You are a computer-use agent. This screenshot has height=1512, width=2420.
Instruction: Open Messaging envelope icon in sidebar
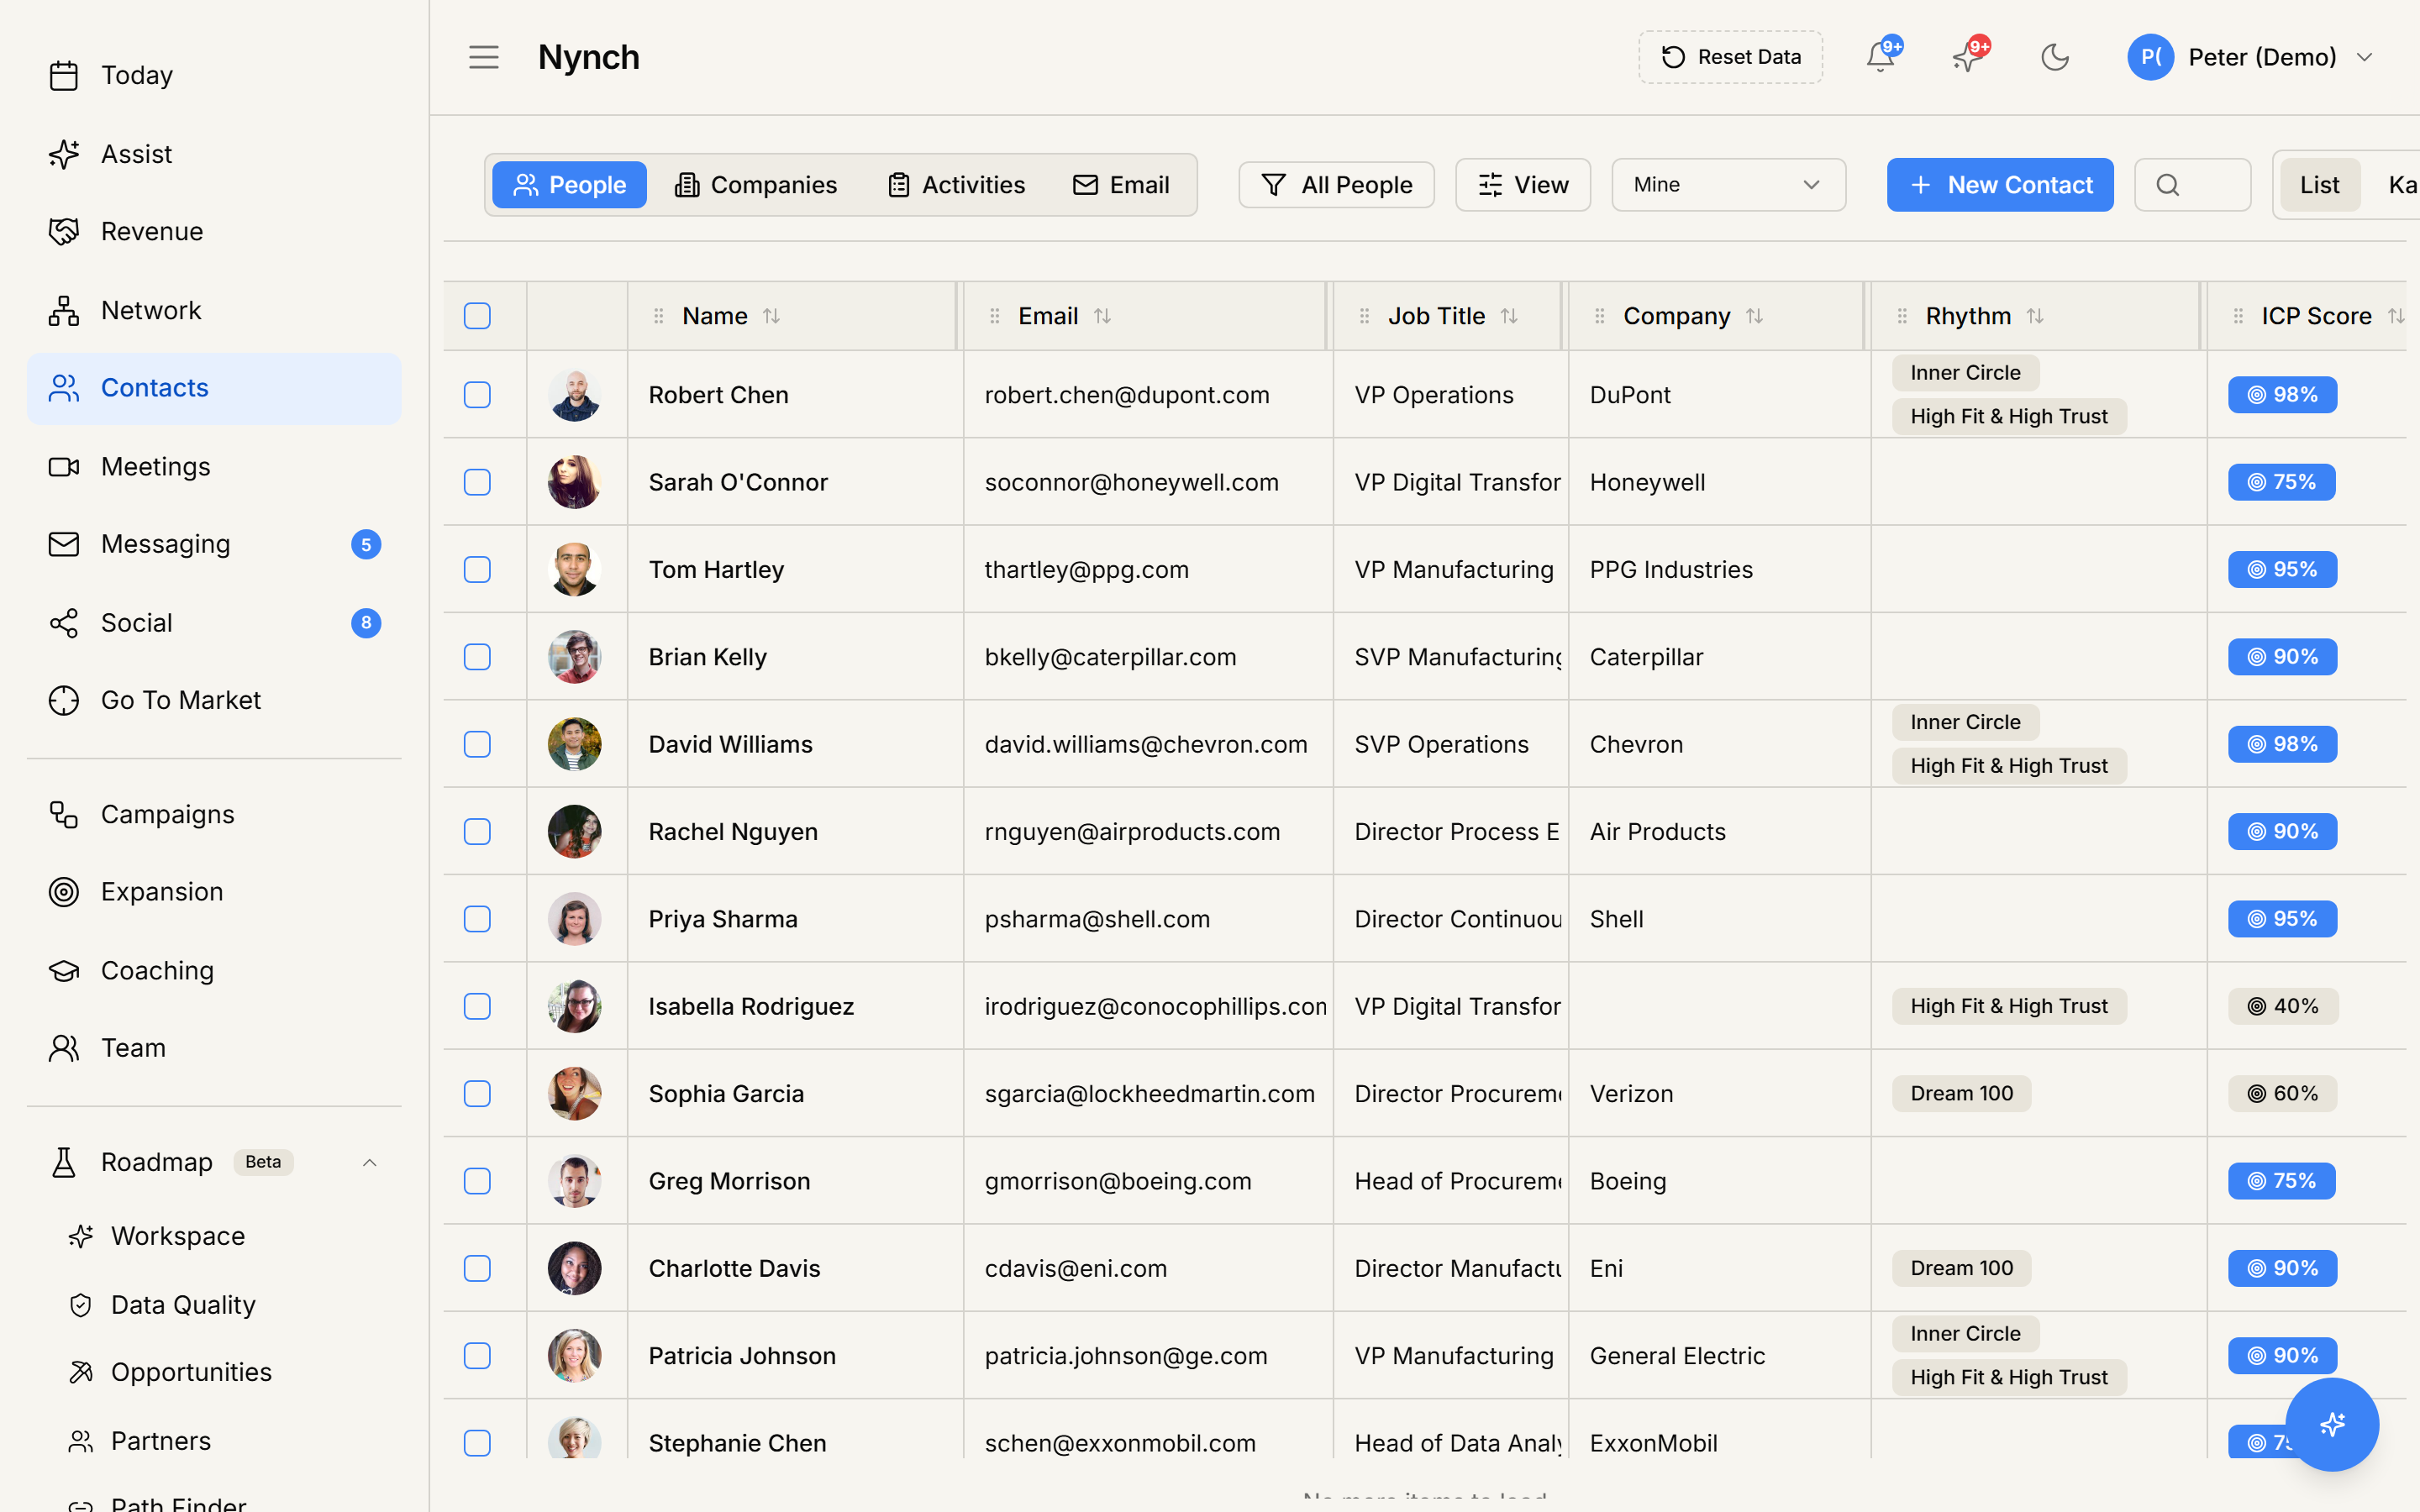(x=64, y=544)
